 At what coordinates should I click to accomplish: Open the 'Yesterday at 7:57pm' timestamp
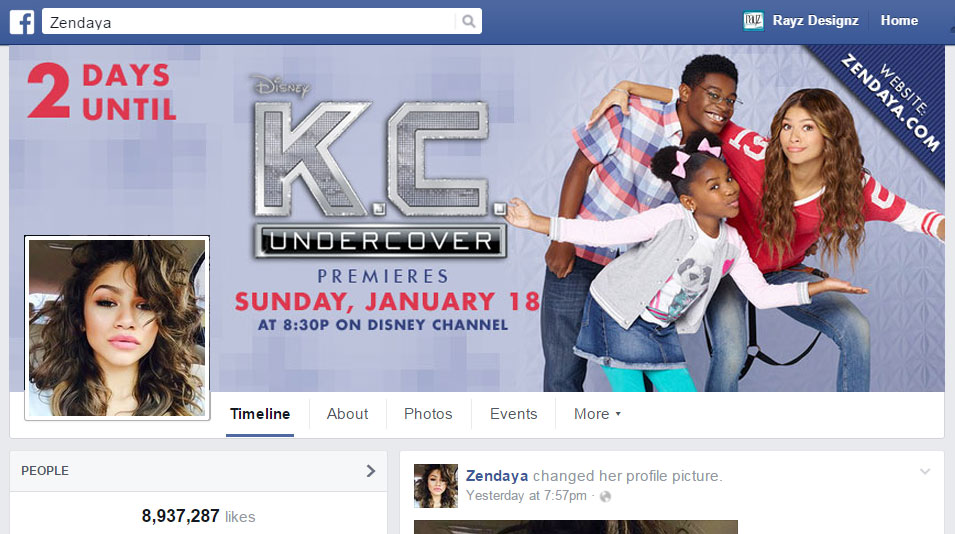(527, 496)
